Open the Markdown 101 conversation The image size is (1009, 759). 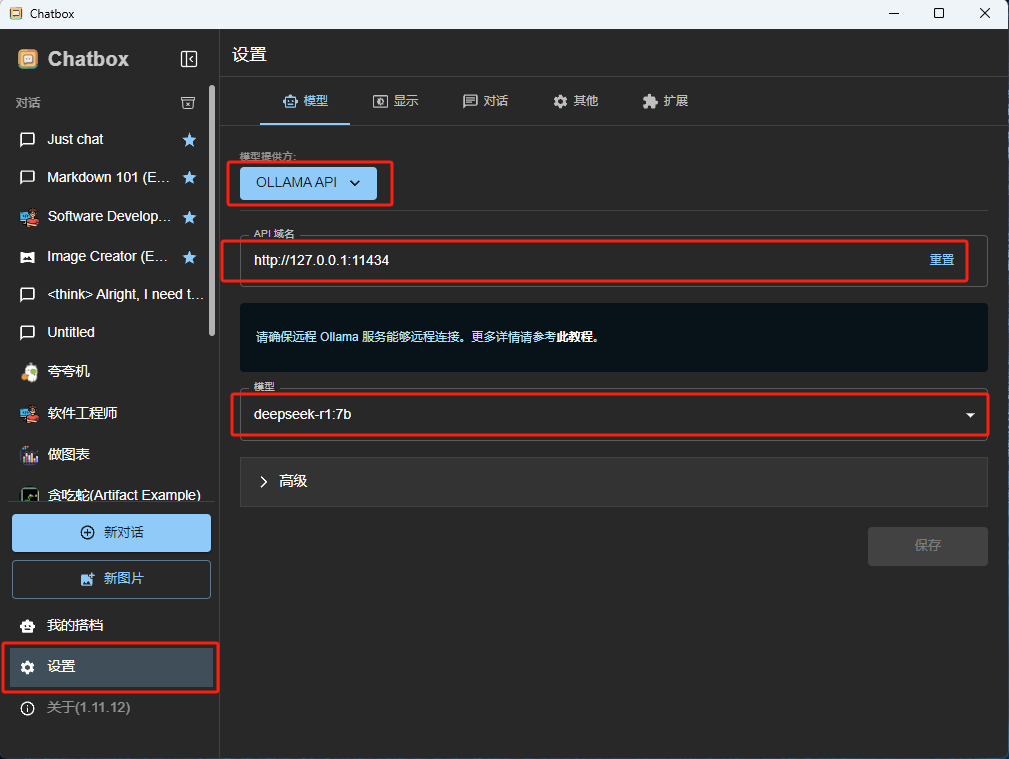coord(108,178)
